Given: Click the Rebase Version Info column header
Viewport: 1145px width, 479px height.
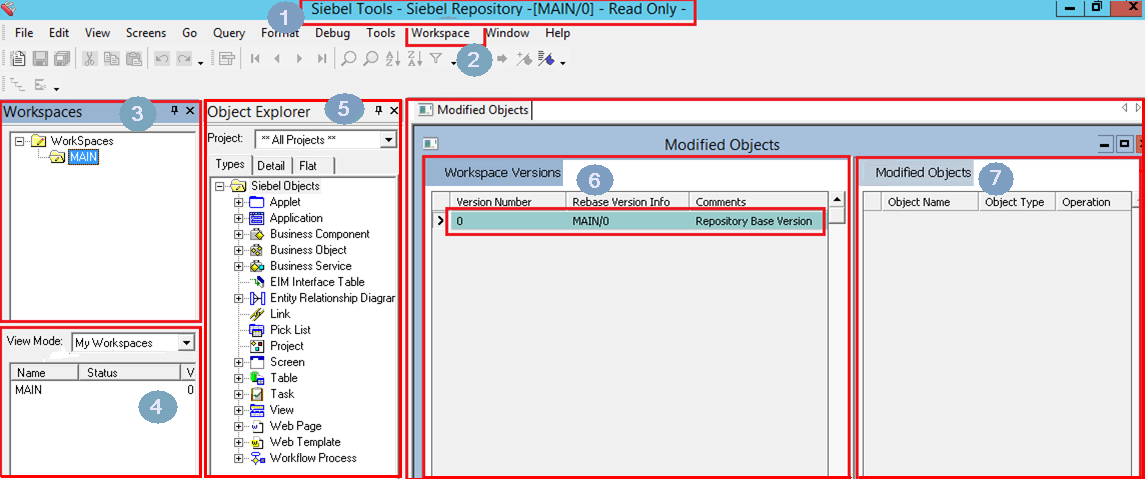Looking at the screenshot, I should click(x=628, y=202).
